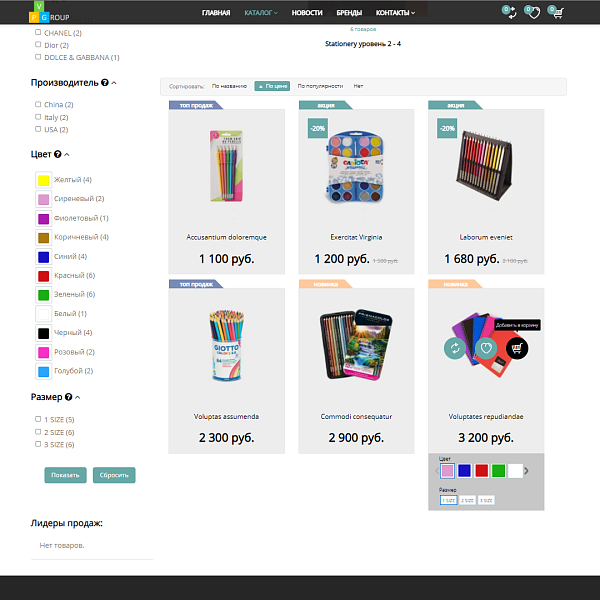Open the compare list icon in header
This screenshot has width=600, height=600.
[x=509, y=12]
